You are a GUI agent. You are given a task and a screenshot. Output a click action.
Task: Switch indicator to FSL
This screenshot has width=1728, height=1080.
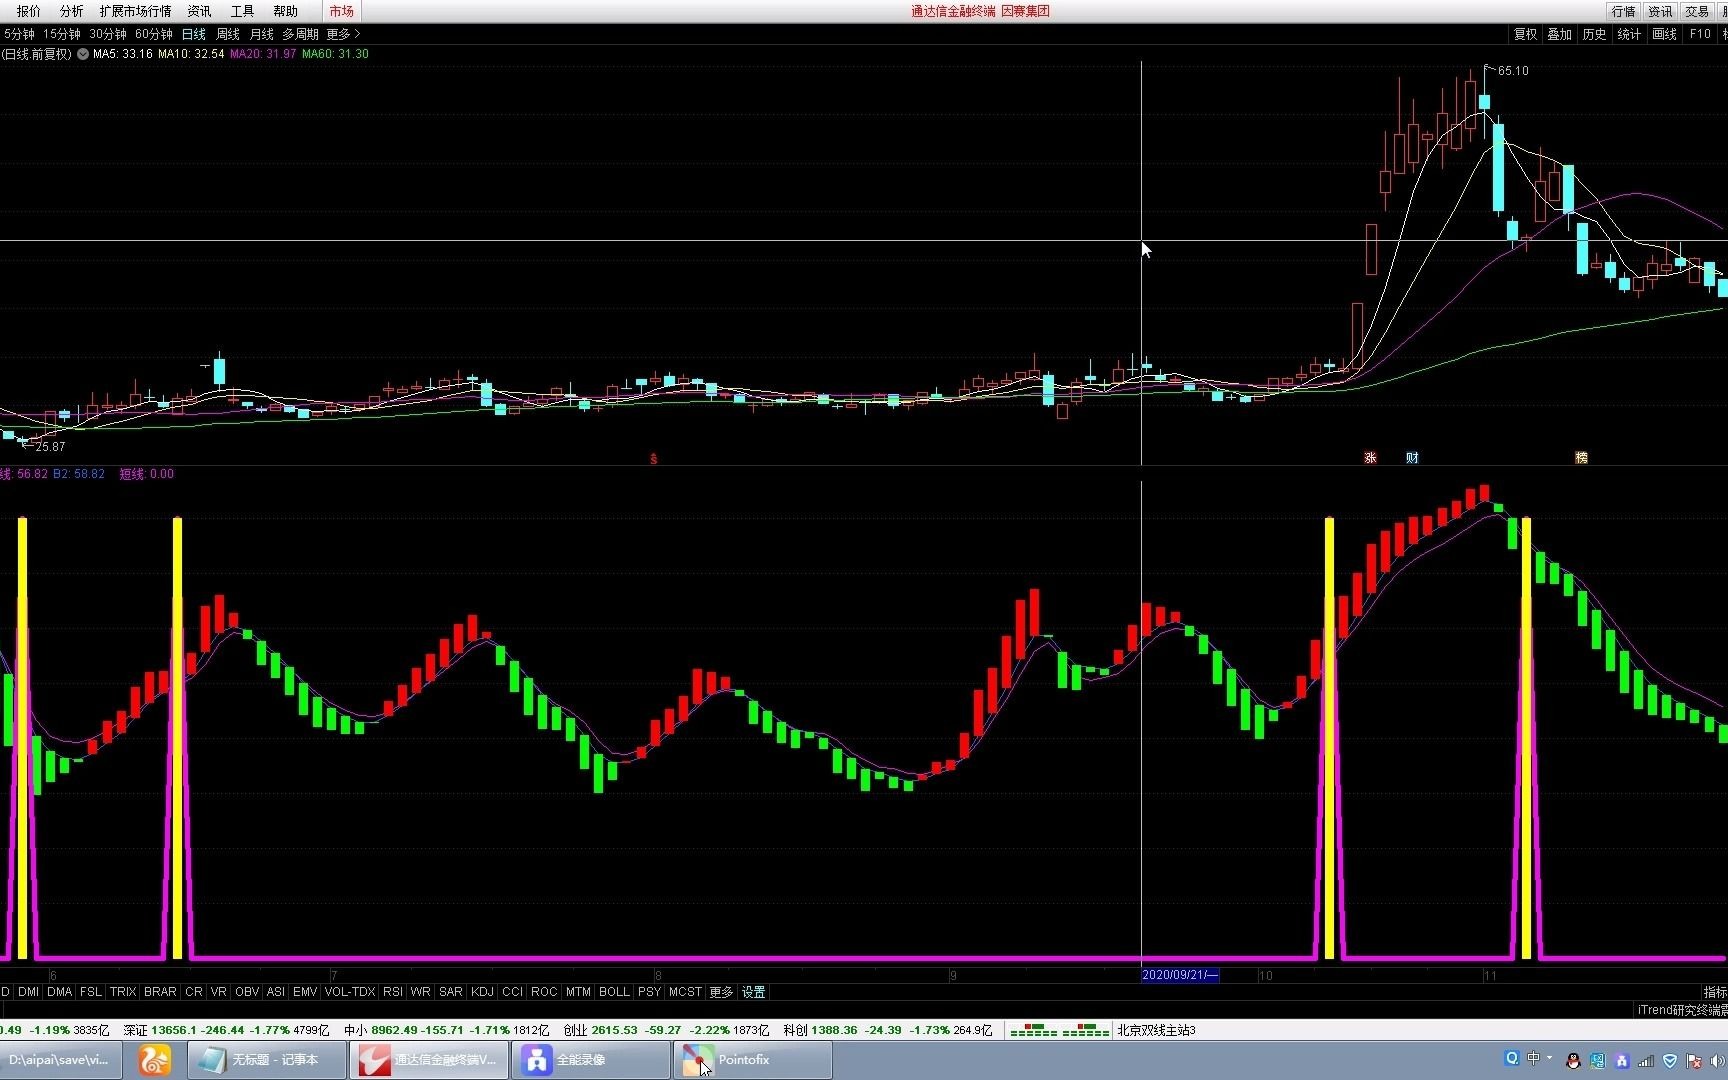(x=91, y=992)
